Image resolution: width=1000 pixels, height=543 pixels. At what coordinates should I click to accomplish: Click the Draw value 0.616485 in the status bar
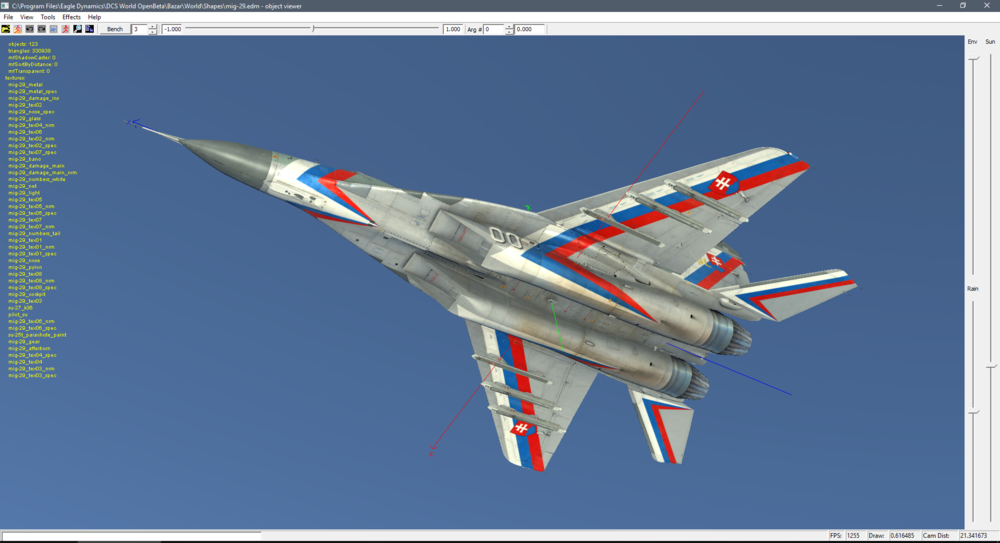(902, 535)
